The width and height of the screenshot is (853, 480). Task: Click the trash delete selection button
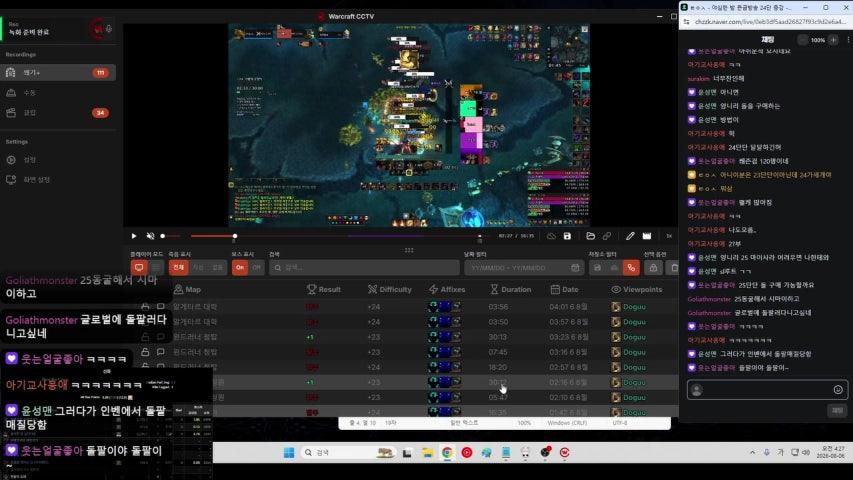pyautogui.click(x=673, y=268)
